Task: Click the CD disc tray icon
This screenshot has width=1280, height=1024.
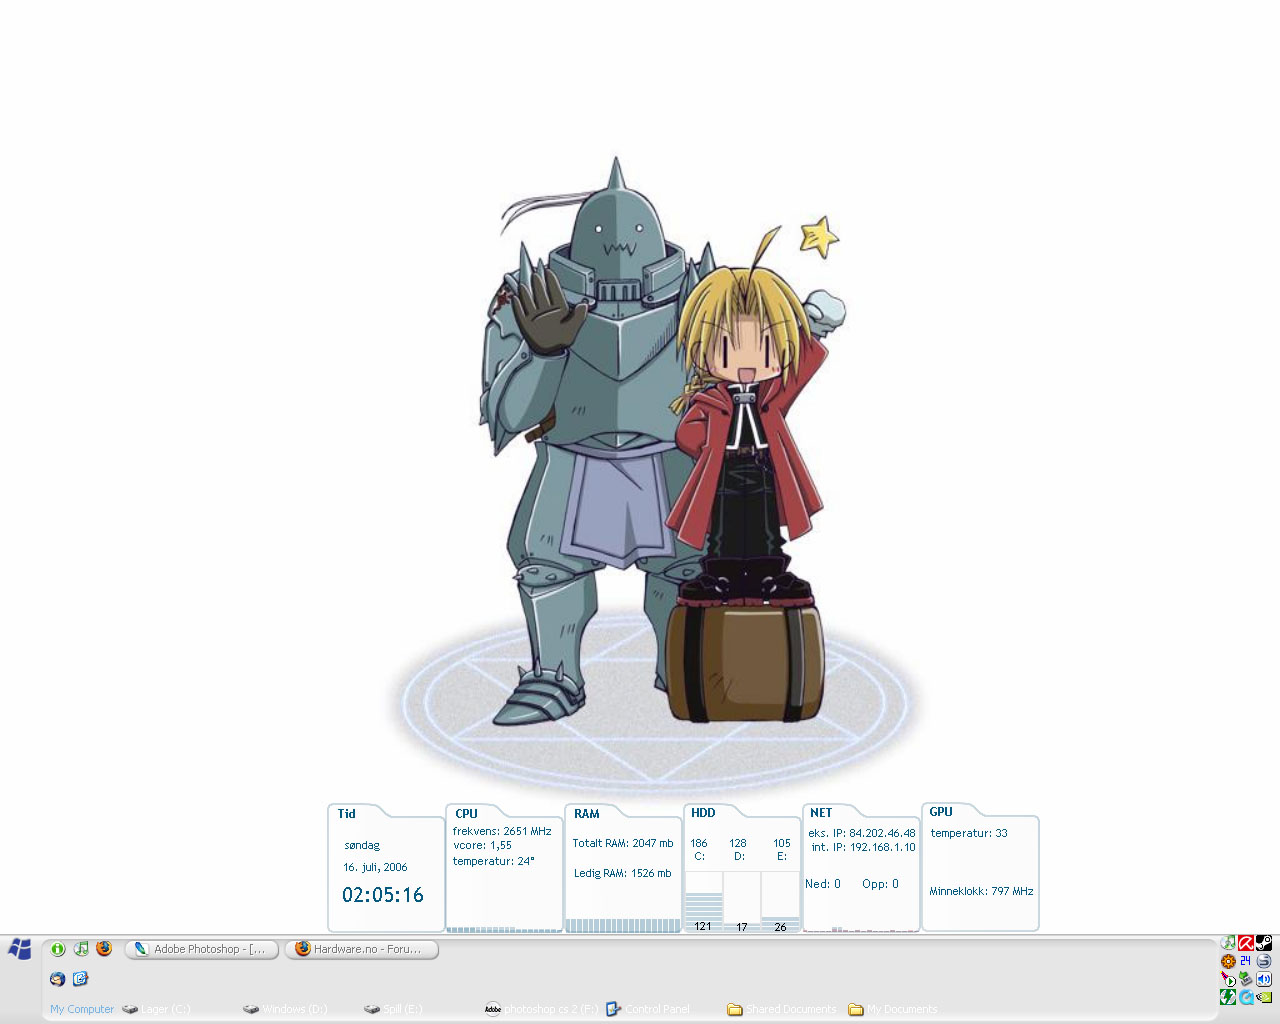Action: (1228, 943)
